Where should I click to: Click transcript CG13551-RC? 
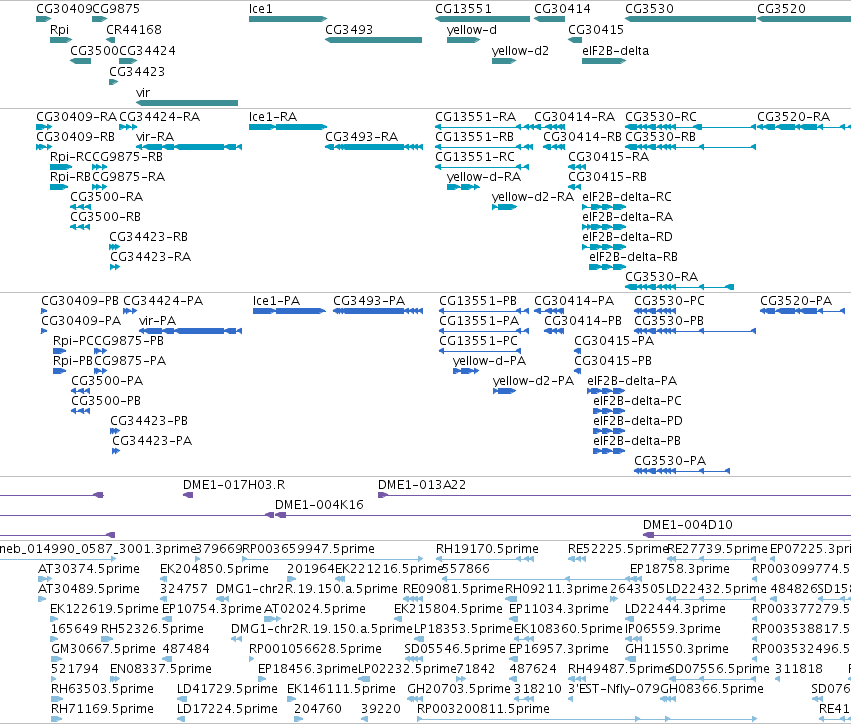482,167
